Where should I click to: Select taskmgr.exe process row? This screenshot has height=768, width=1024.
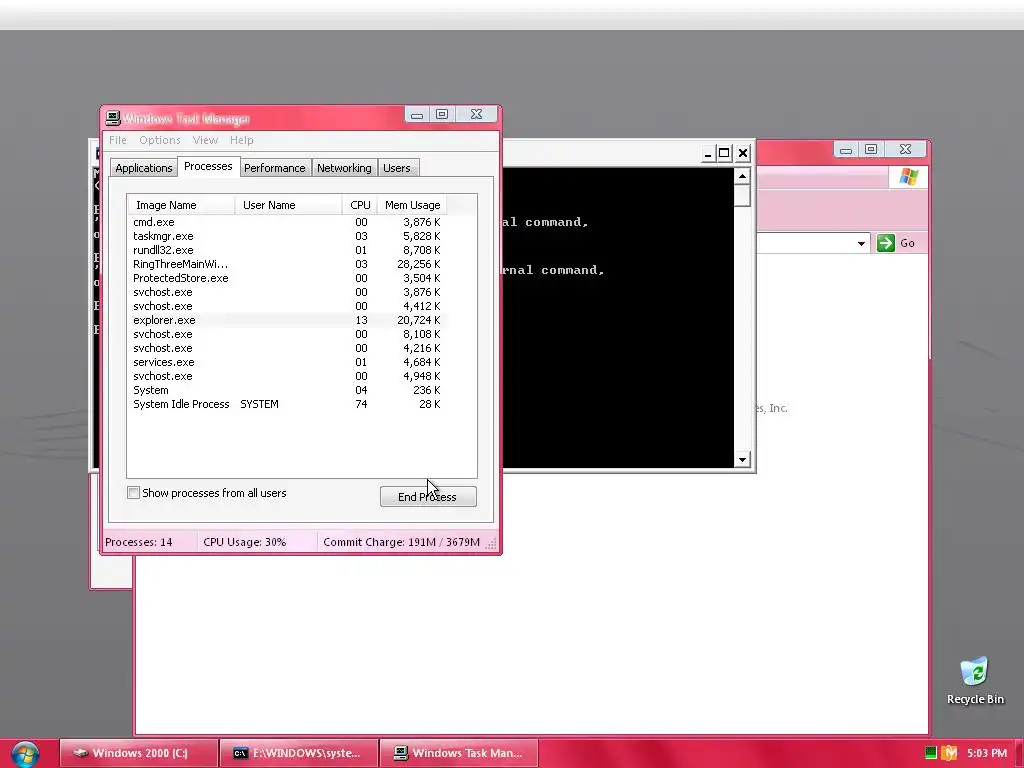tap(287, 236)
